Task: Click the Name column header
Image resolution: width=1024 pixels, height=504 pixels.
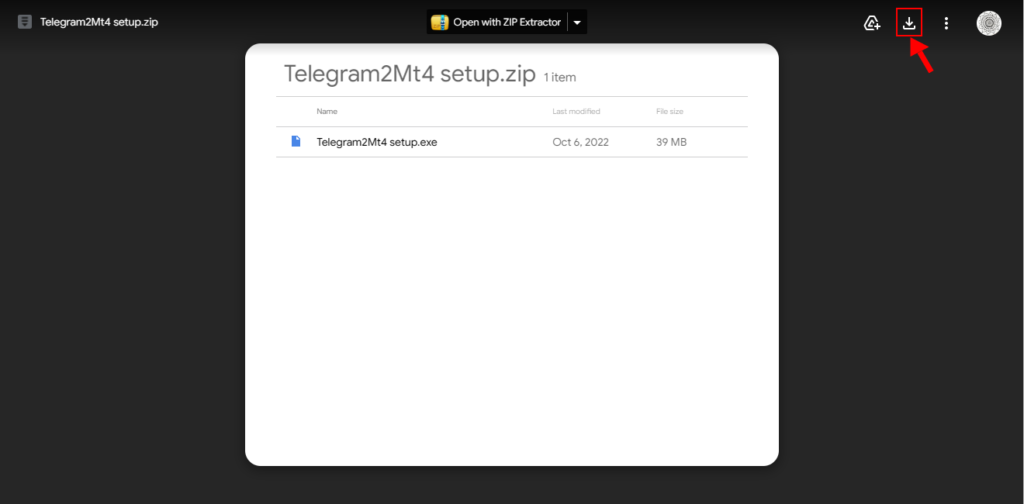Action: coord(327,111)
